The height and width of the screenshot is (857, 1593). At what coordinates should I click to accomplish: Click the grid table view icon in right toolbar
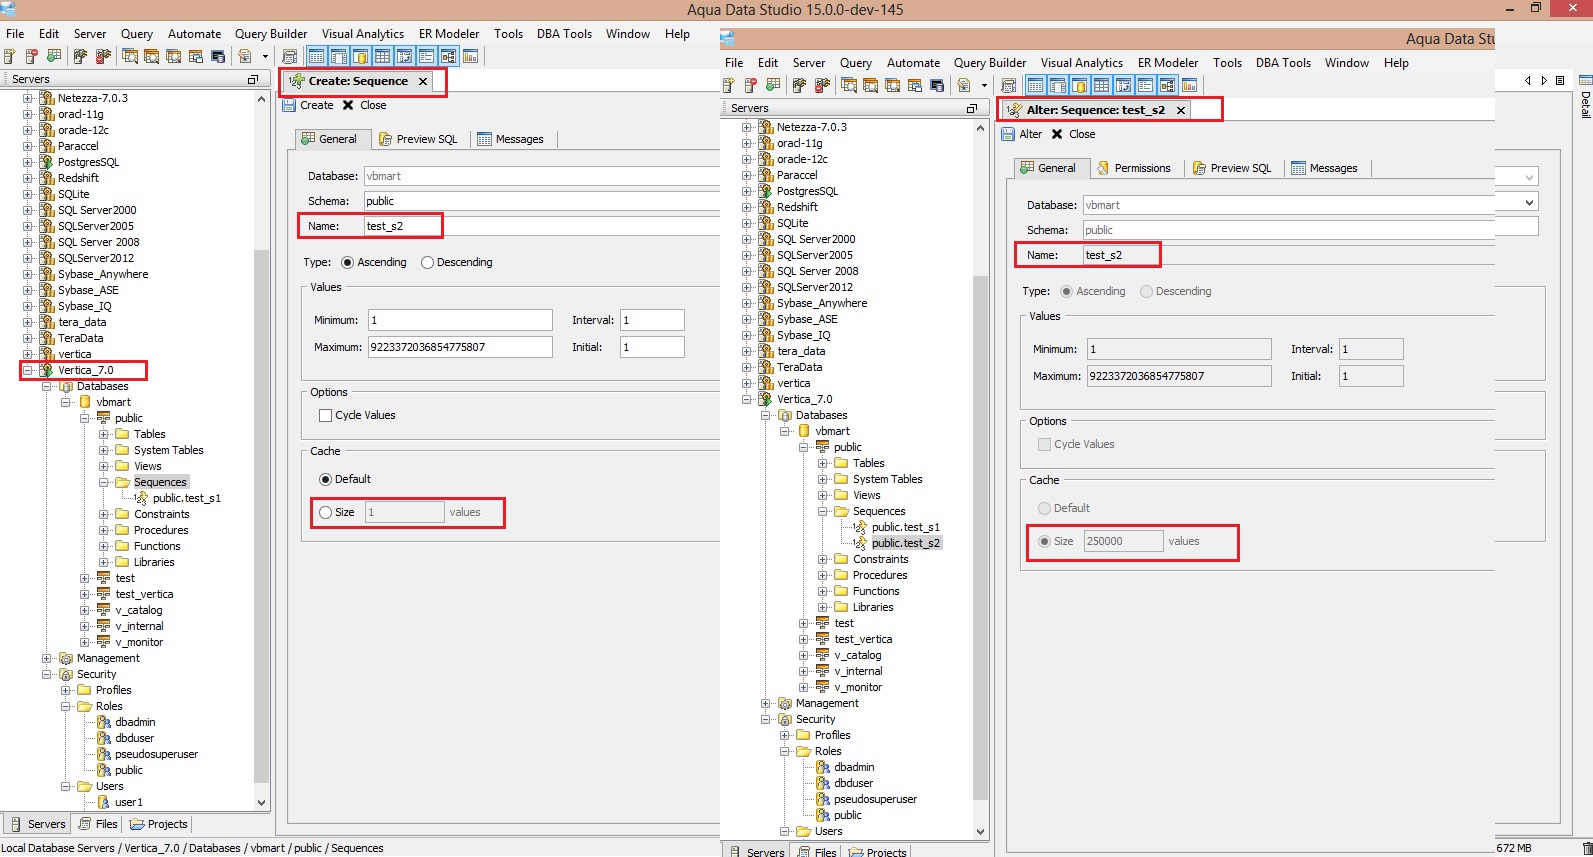pyautogui.click(x=1102, y=86)
